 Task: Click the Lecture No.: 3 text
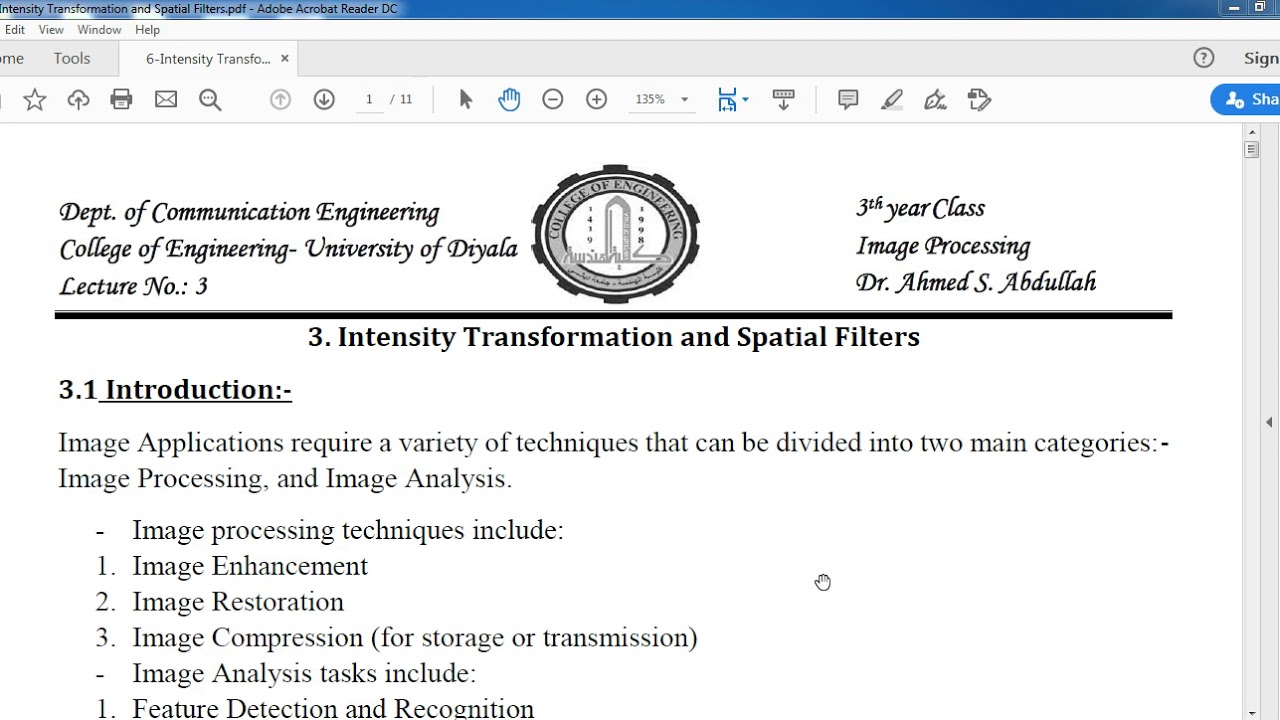pyautogui.click(x=134, y=286)
